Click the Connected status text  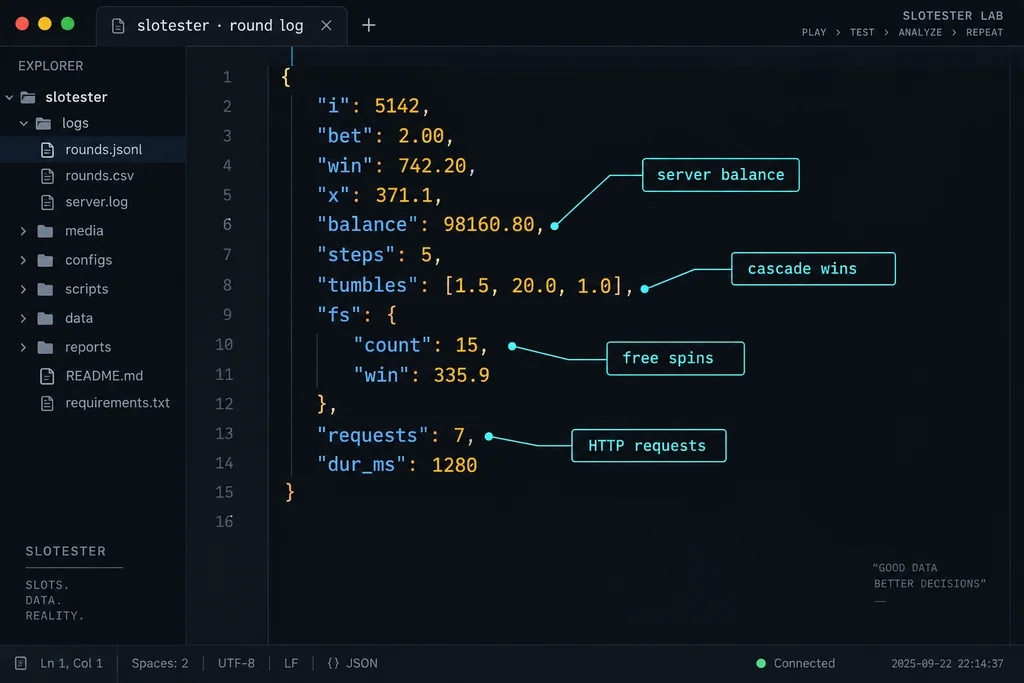804,663
